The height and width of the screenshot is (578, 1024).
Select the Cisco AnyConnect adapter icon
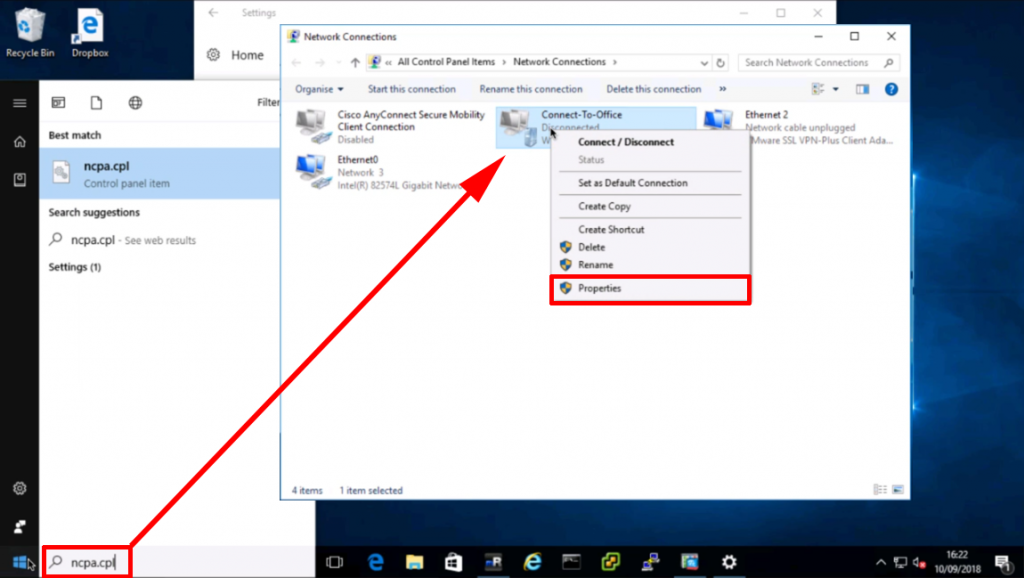pyautogui.click(x=315, y=125)
